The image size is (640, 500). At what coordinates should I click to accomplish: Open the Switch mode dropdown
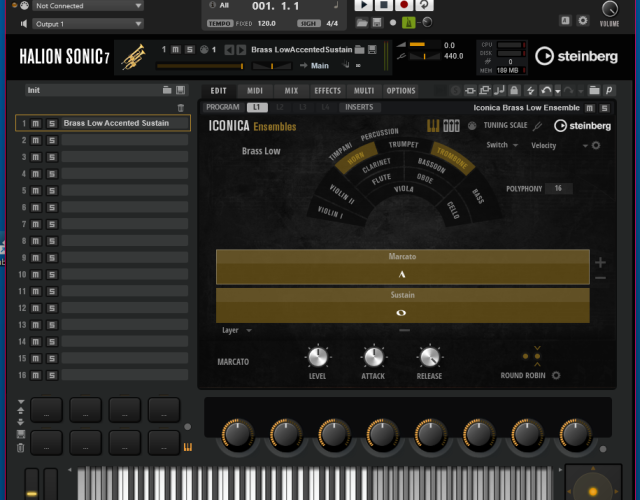(x=502, y=145)
